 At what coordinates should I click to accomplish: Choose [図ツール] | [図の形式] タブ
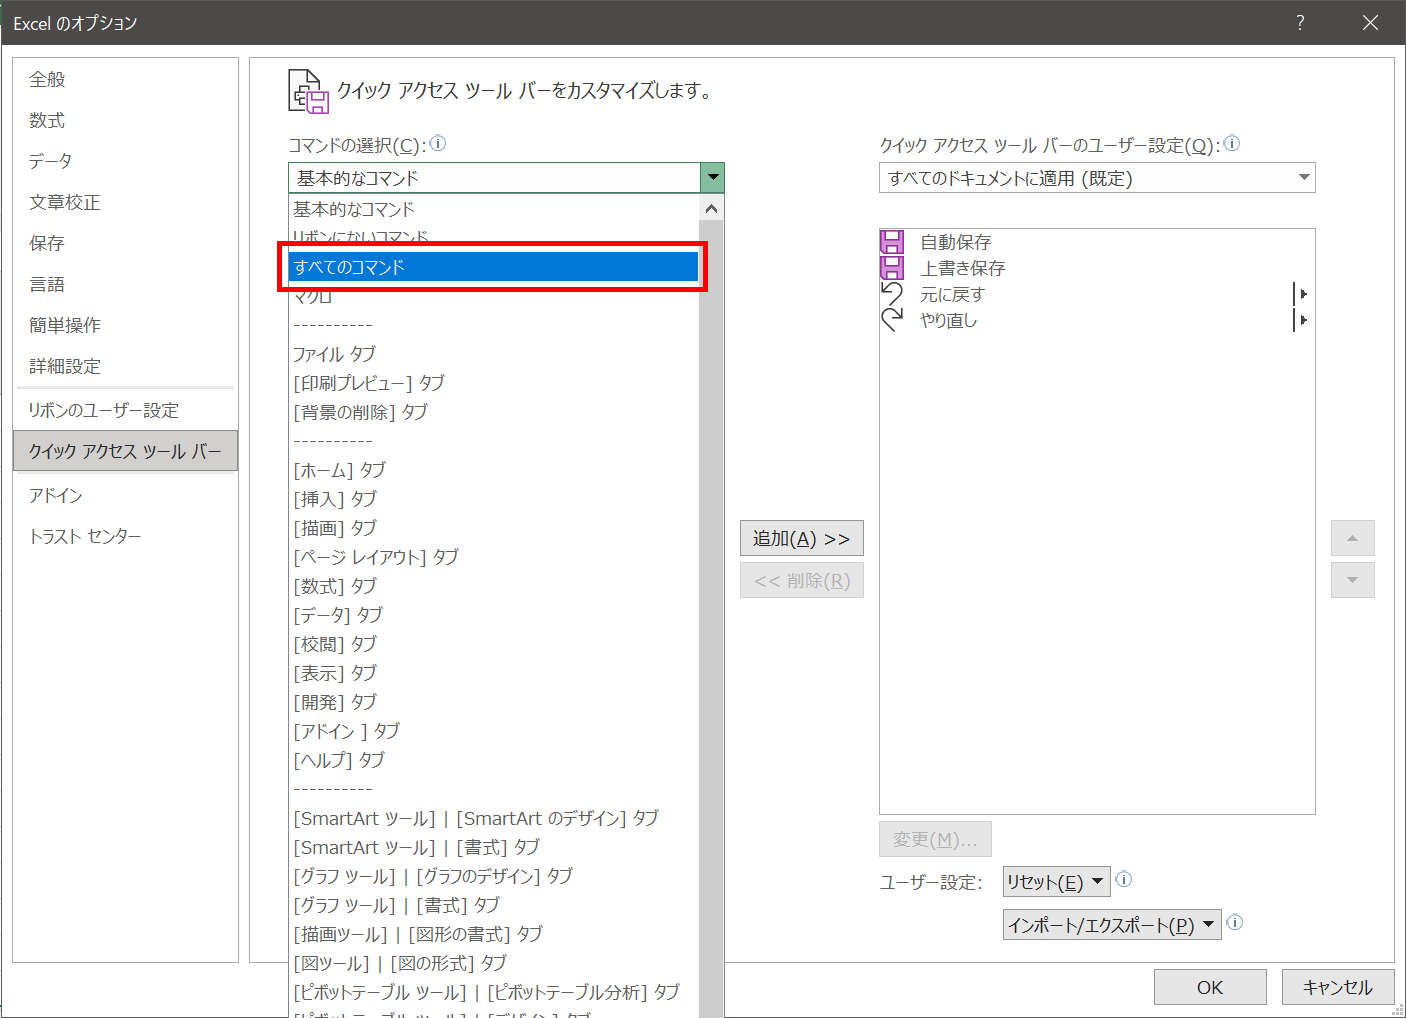494,963
